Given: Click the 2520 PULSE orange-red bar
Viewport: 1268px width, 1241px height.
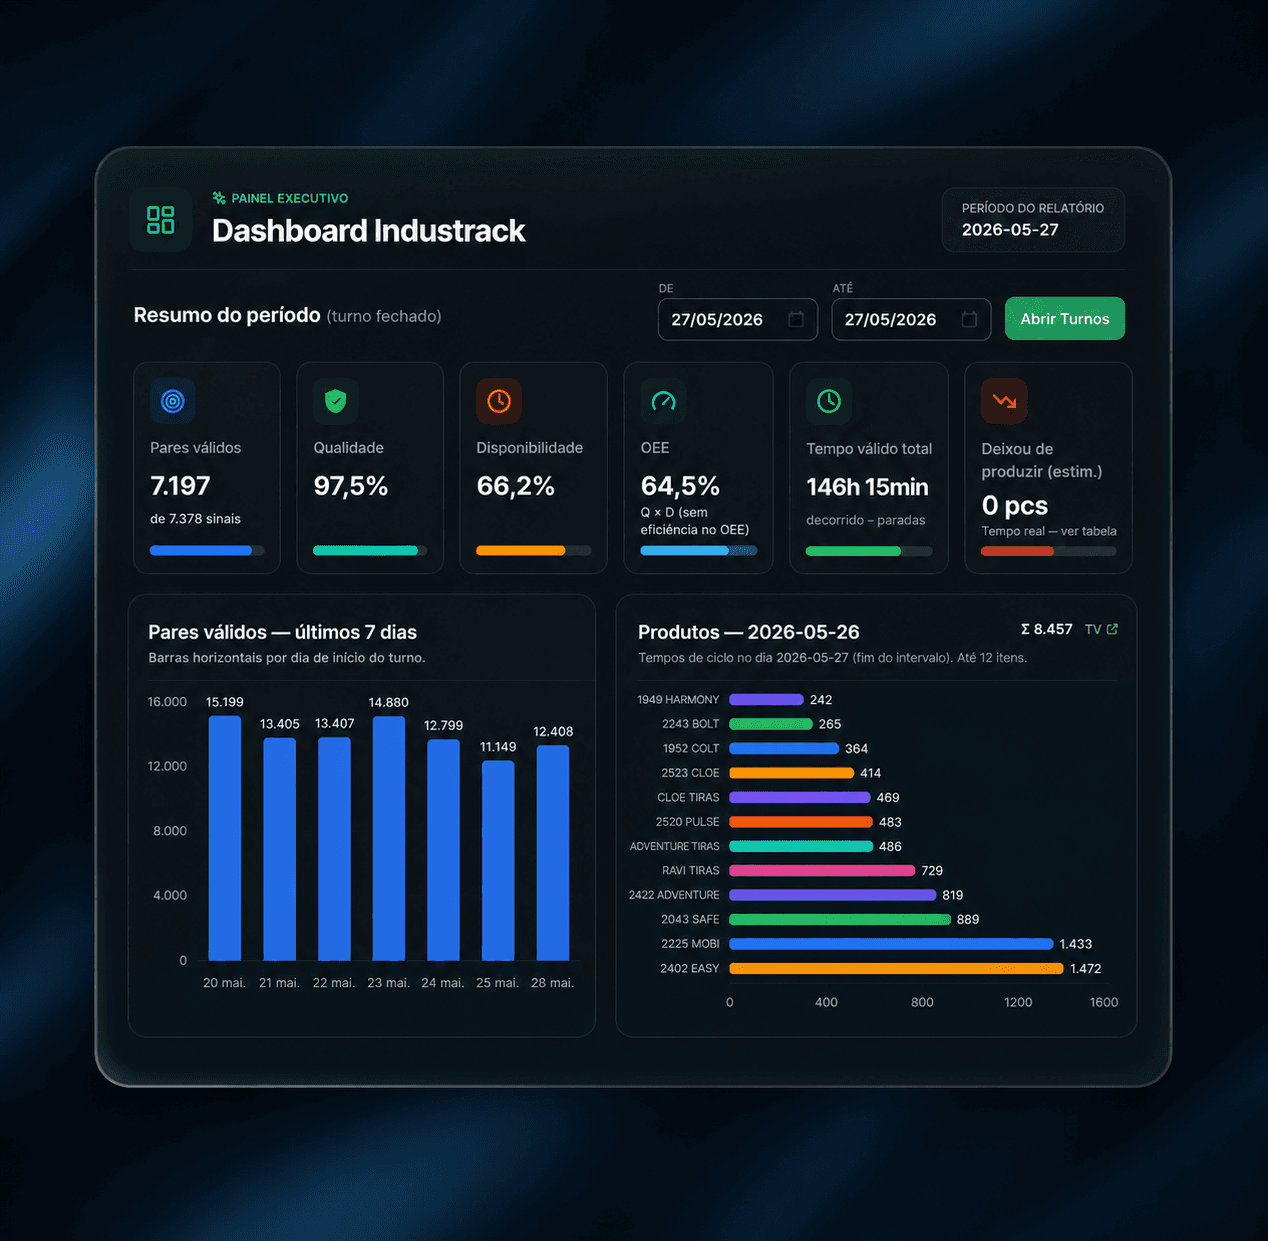Looking at the screenshot, I should 801,822.
